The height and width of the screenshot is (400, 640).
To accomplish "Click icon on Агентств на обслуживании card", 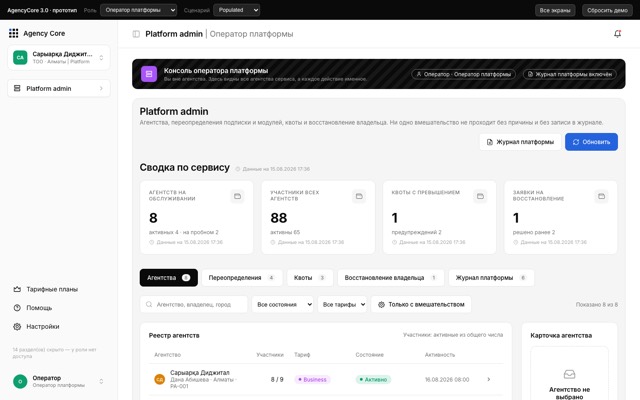I will click(x=237, y=196).
